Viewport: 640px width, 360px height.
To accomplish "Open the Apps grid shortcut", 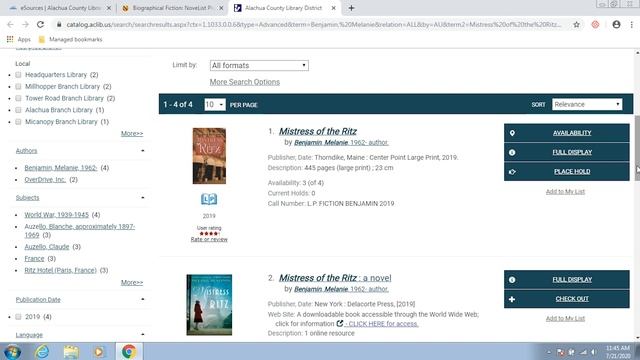I will [x=19, y=40].
